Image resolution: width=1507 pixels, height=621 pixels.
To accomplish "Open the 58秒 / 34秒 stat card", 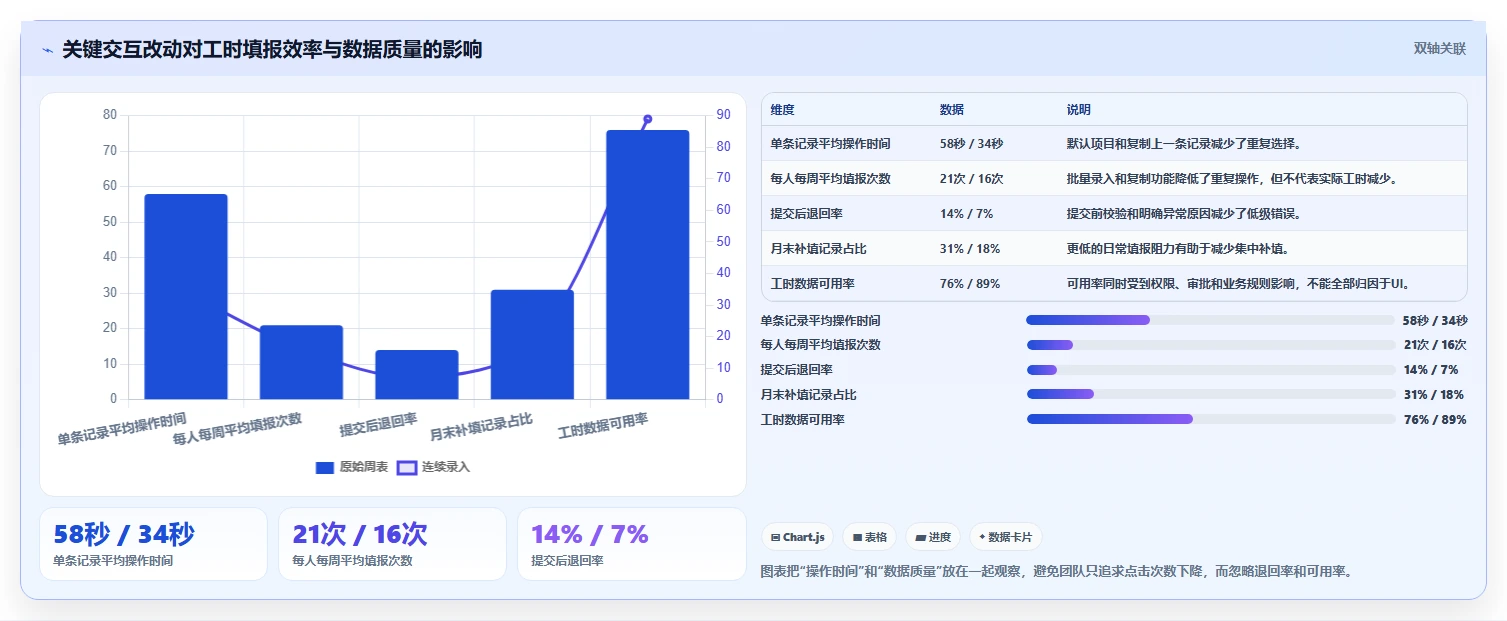I will click(153, 544).
